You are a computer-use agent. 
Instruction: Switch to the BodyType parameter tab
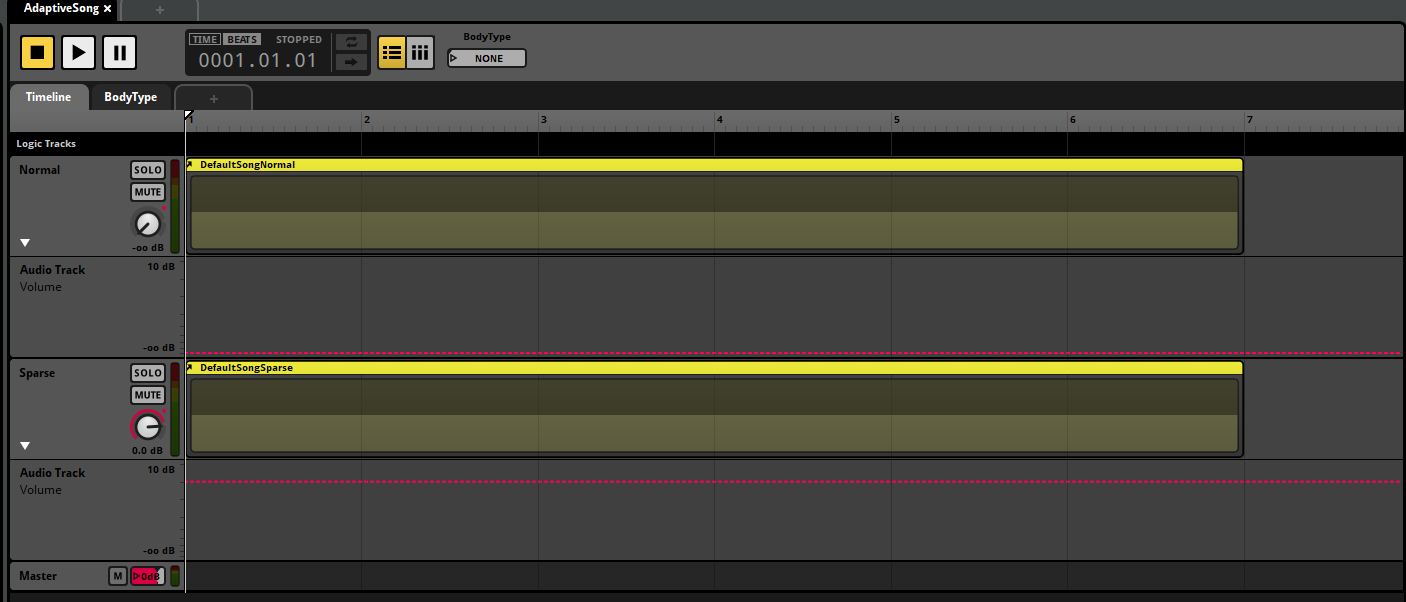(x=131, y=97)
